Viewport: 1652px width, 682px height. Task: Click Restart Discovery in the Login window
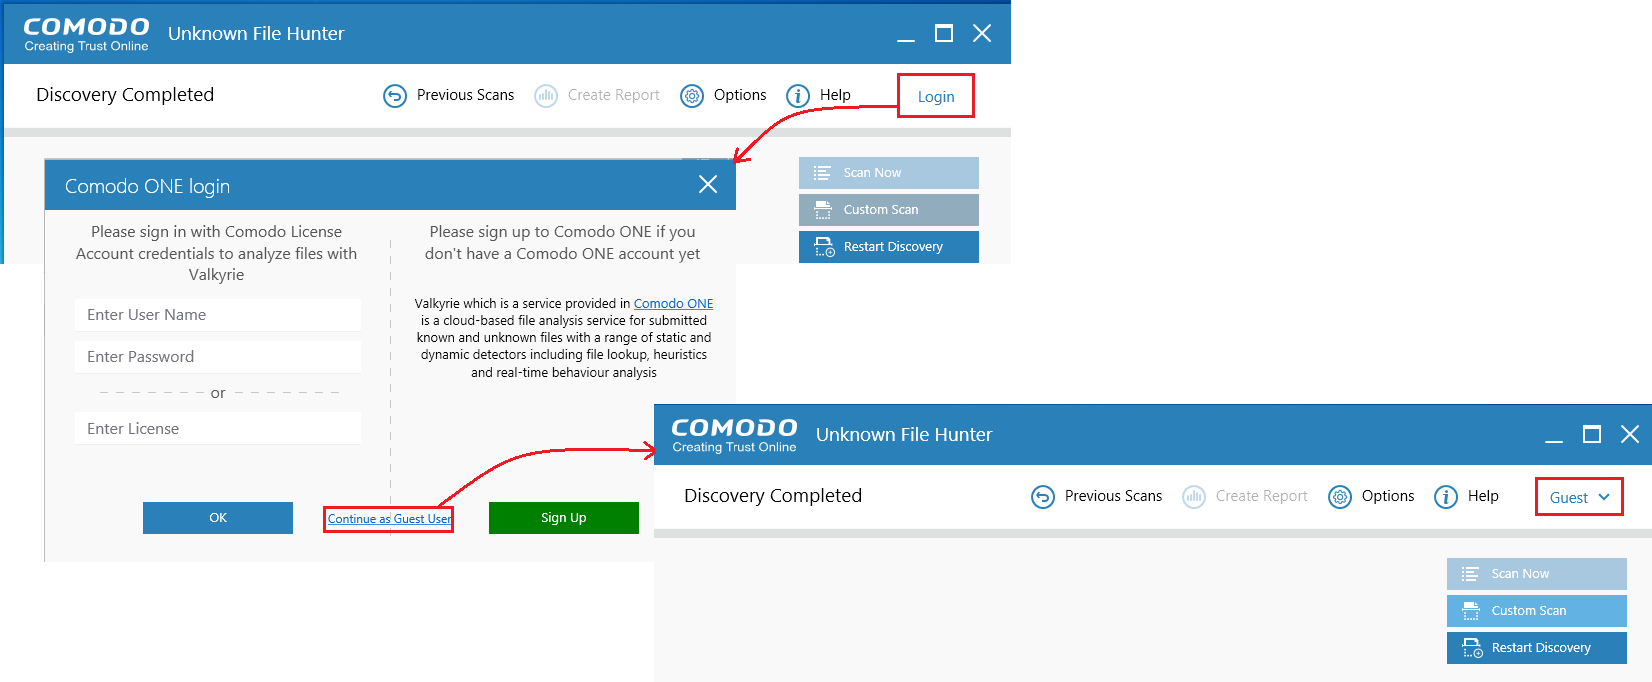pyautogui.click(x=889, y=247)
